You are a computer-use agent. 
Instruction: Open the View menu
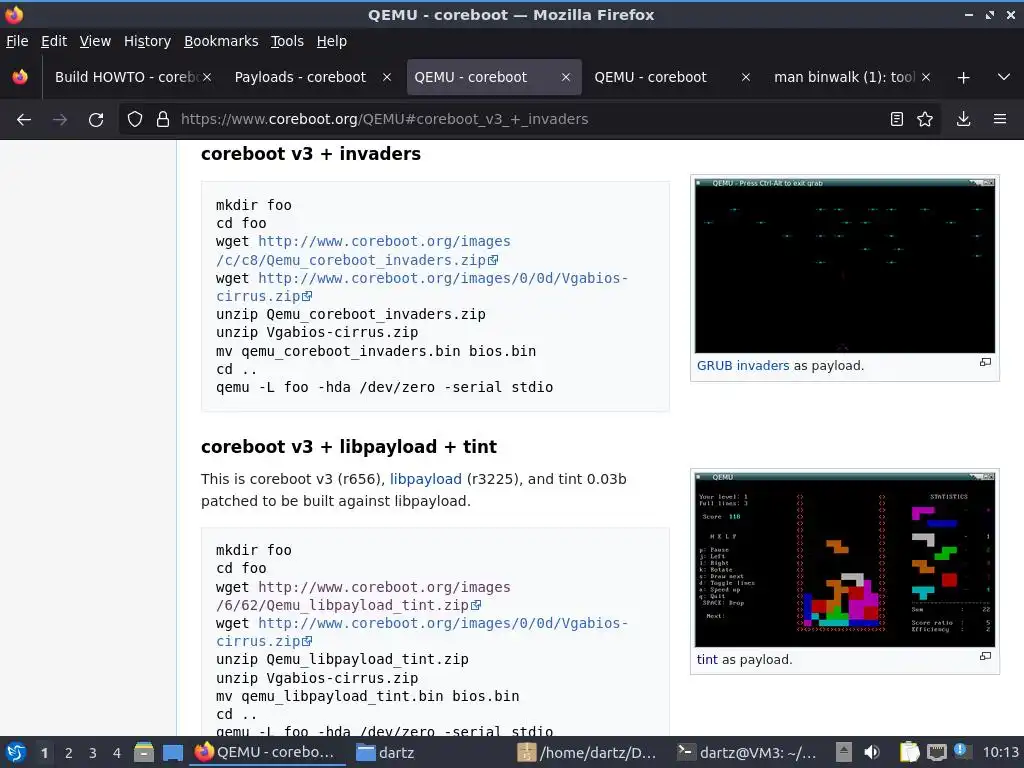point(95,41)
